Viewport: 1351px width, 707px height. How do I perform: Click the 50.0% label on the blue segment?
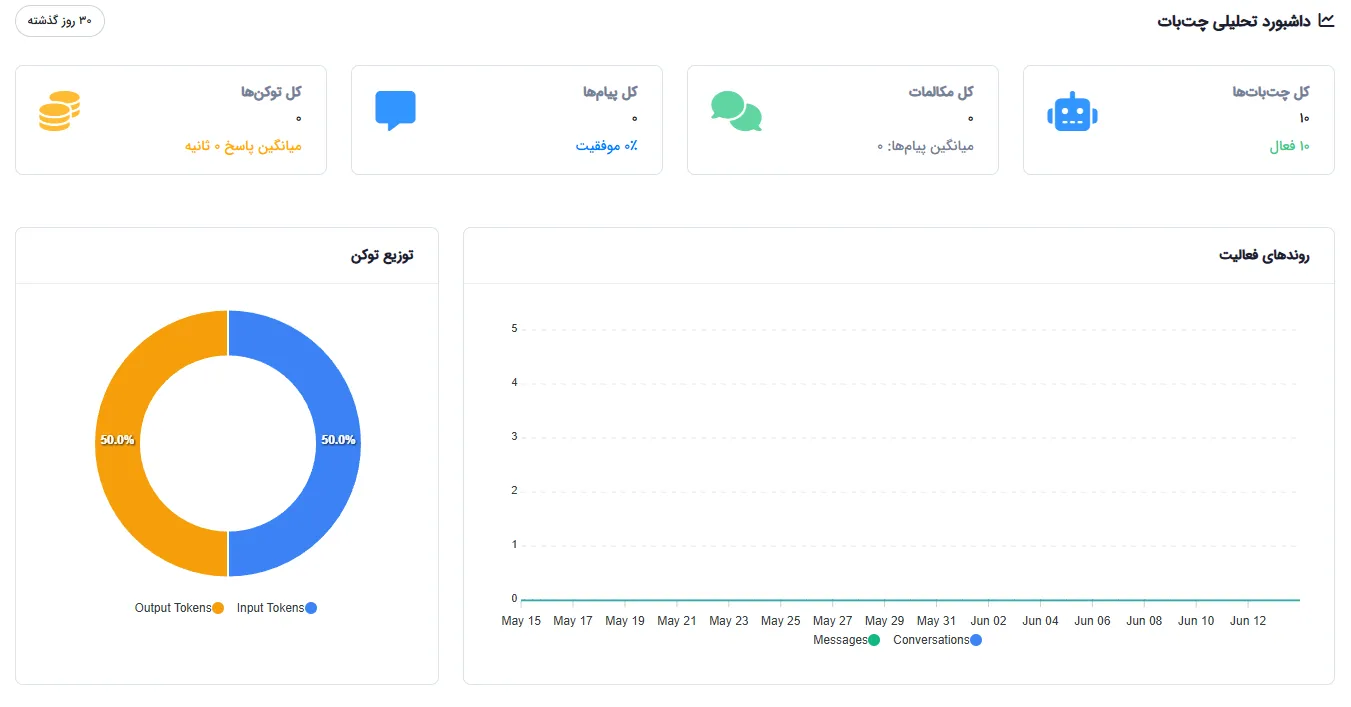tap(338, 440)
